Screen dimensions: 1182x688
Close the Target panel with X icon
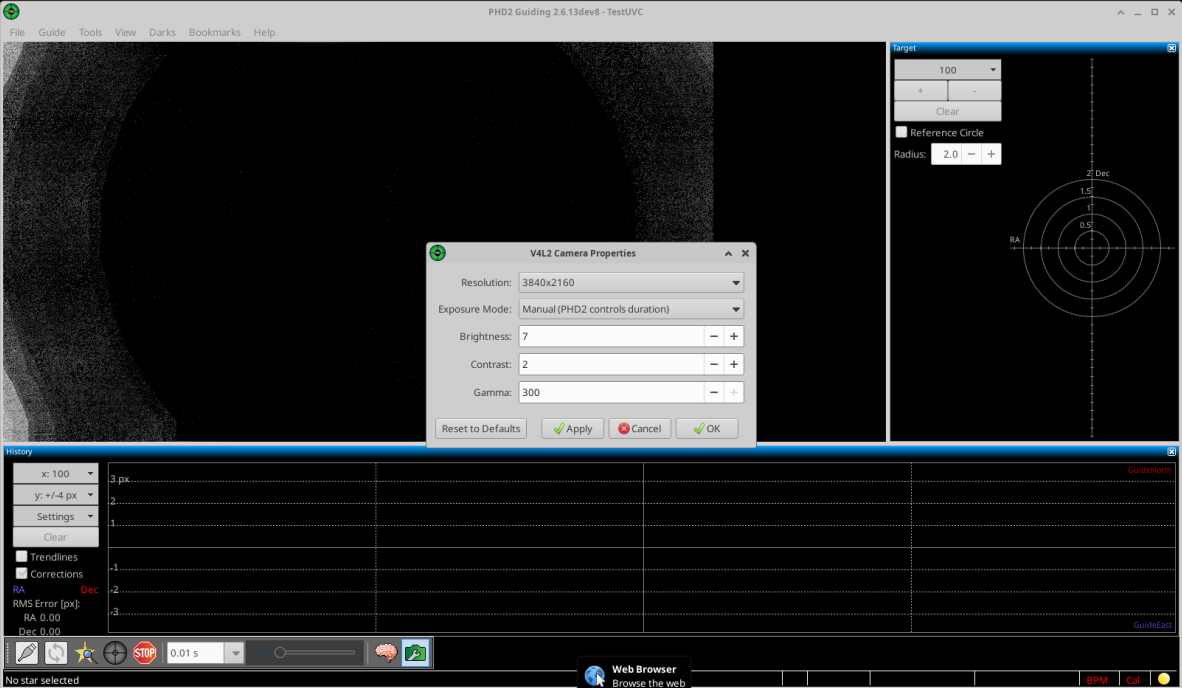tap(1171, 48)
